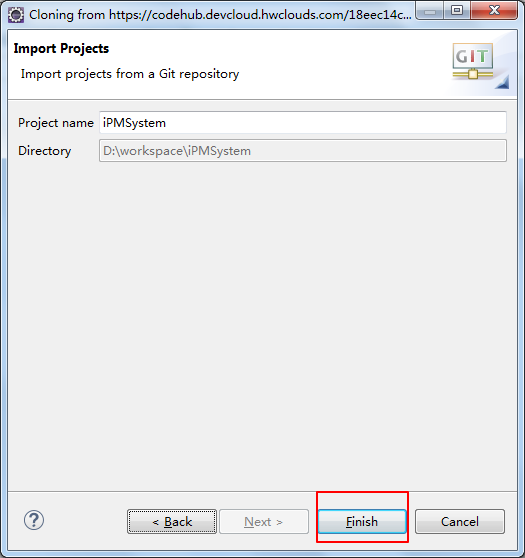Click the blue corner arrow under GIT logo

[x=502, y=82]
